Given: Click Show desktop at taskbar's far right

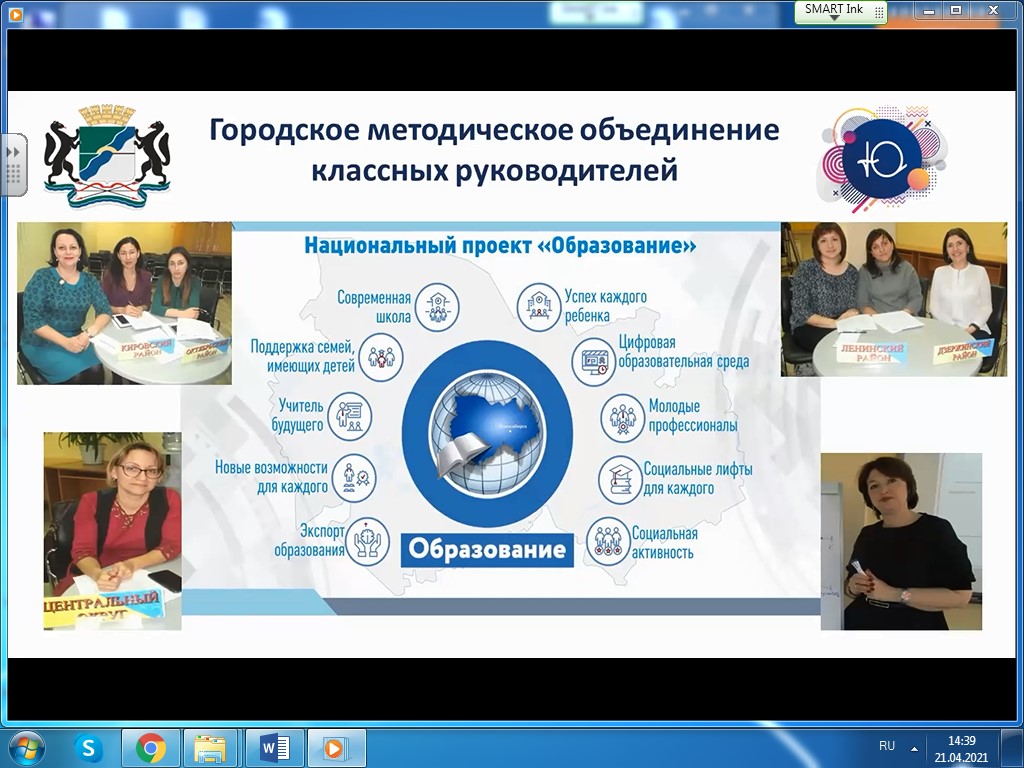Looking at the screenshot, I should coord(1017,748).
